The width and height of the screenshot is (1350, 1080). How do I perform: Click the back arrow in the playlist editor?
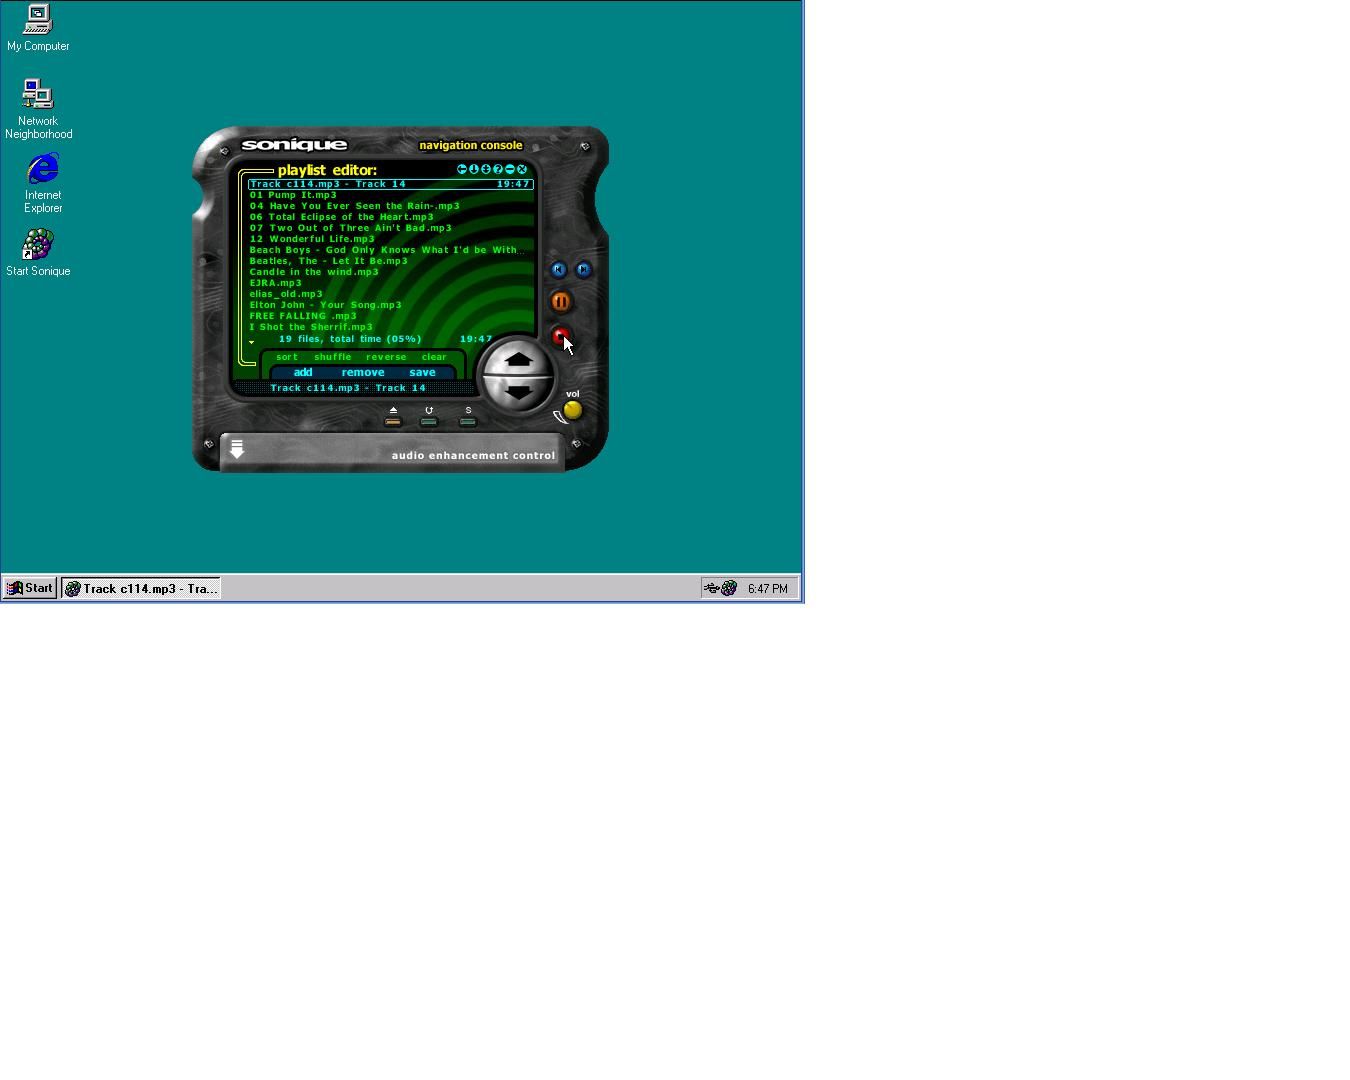point(462,169)
